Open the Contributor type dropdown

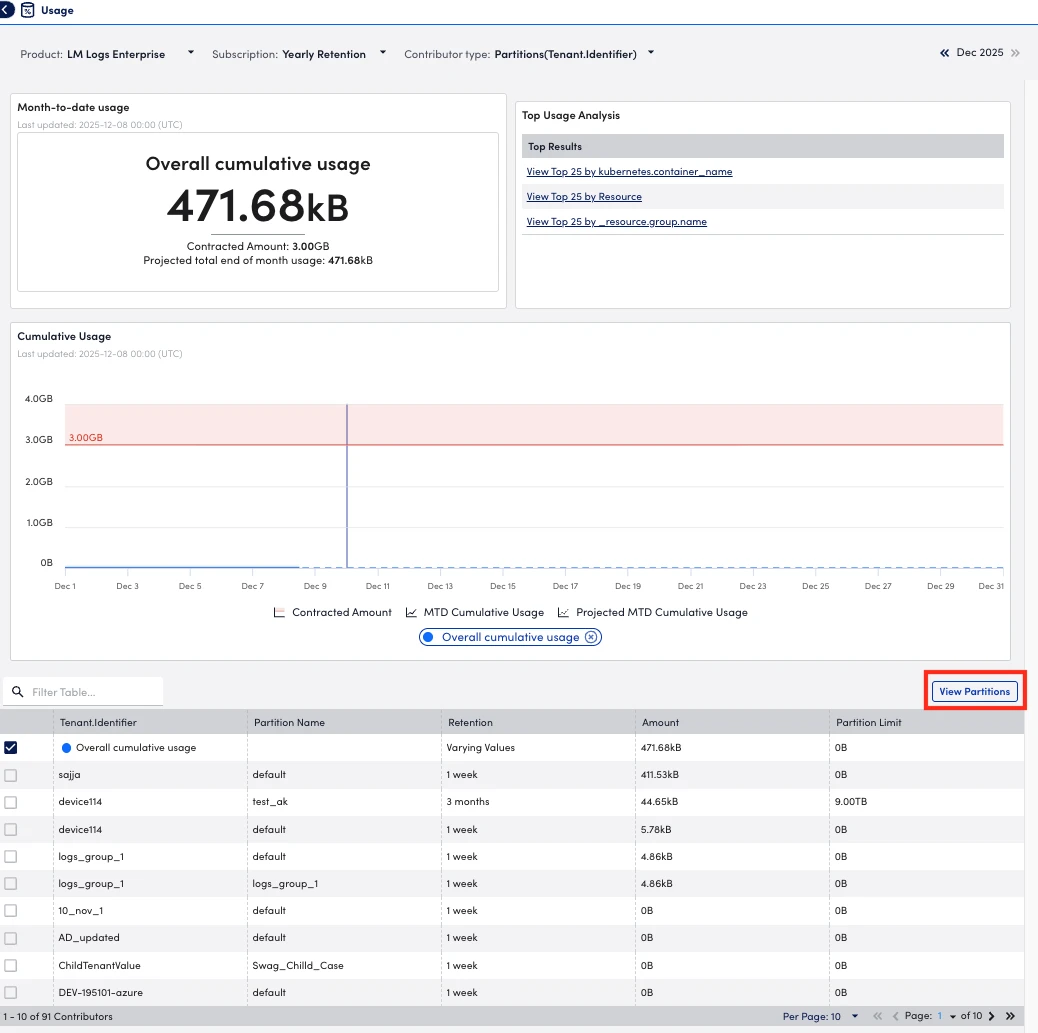pos(650,54)
